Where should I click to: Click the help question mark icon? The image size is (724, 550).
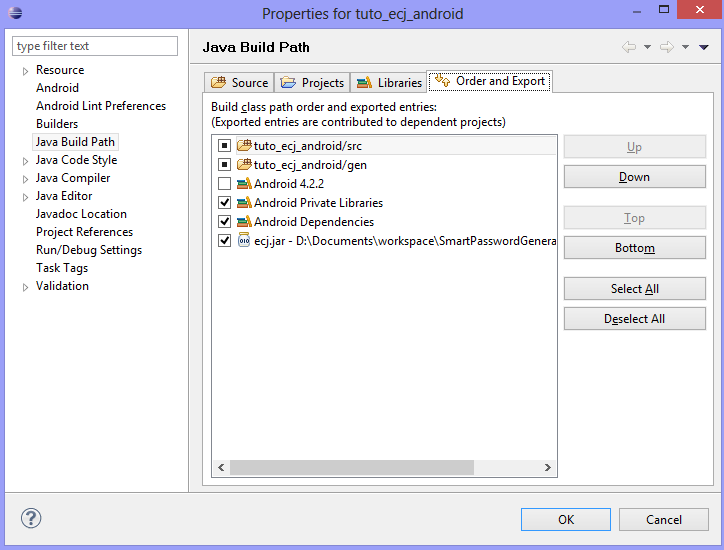[30, 519]
